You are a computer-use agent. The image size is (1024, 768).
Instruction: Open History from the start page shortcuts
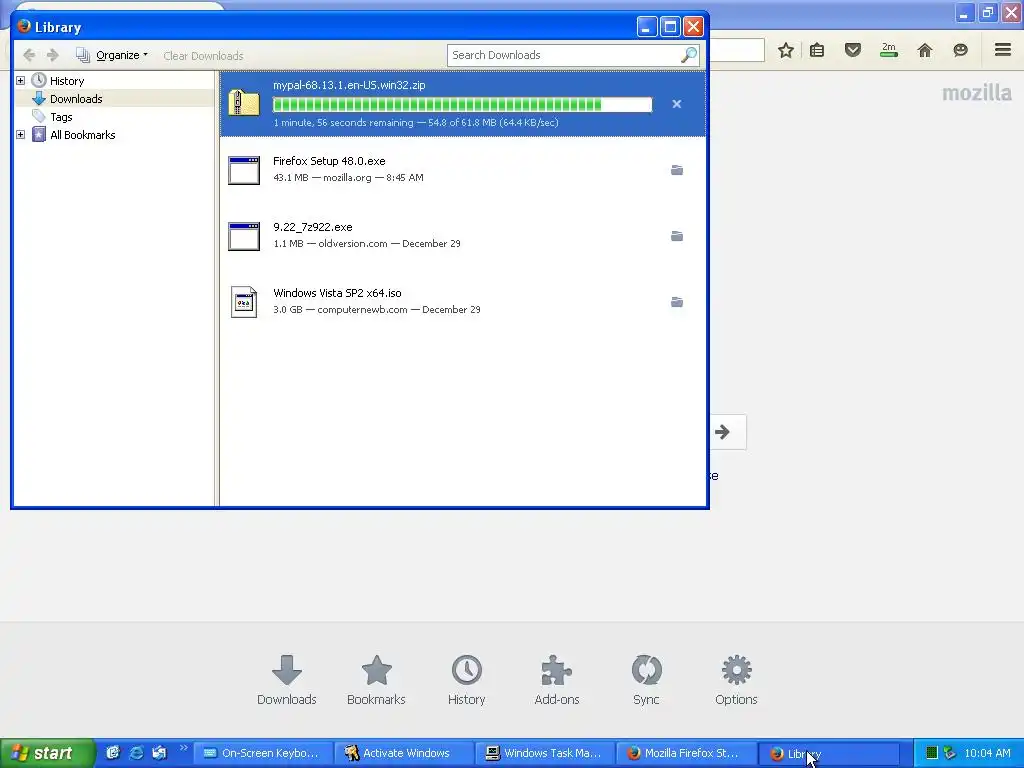tap(466, 680)
